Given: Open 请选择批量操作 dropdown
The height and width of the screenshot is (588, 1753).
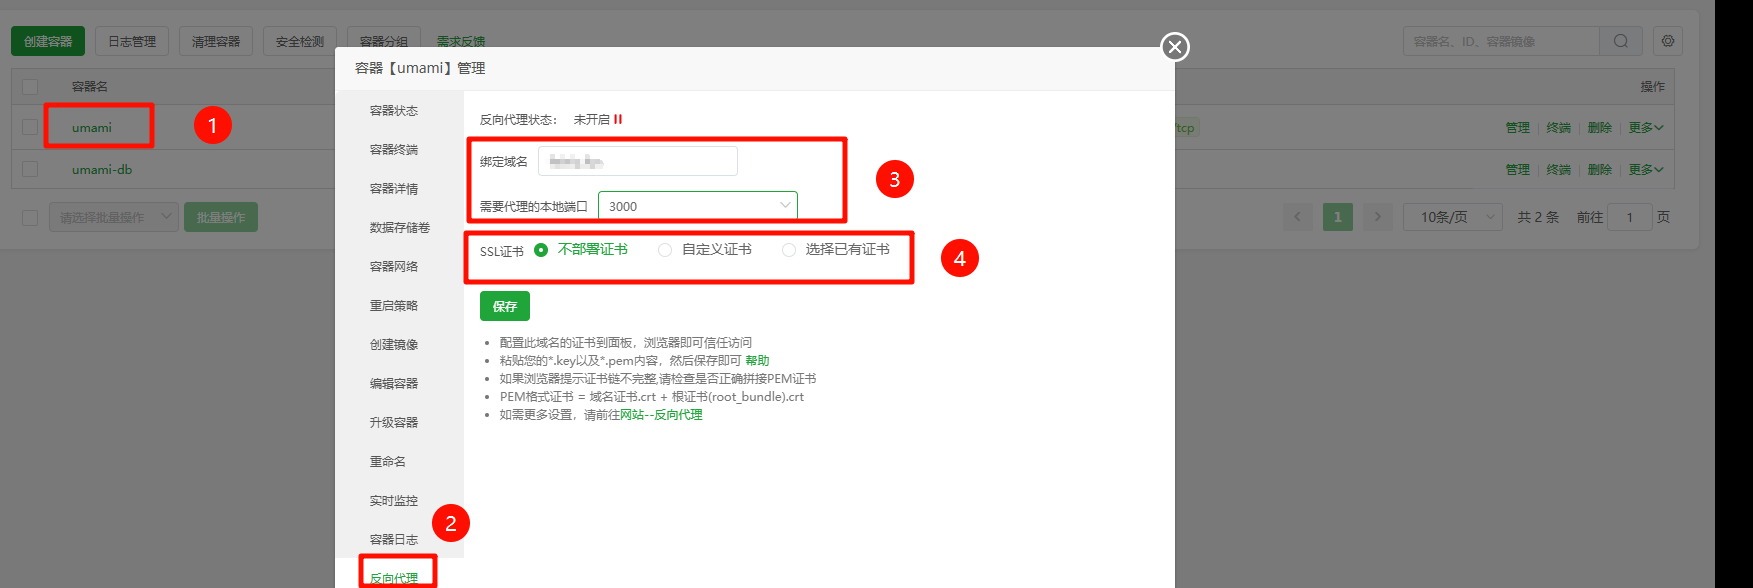Looking at the screenshot, I should tap(114, 217).
